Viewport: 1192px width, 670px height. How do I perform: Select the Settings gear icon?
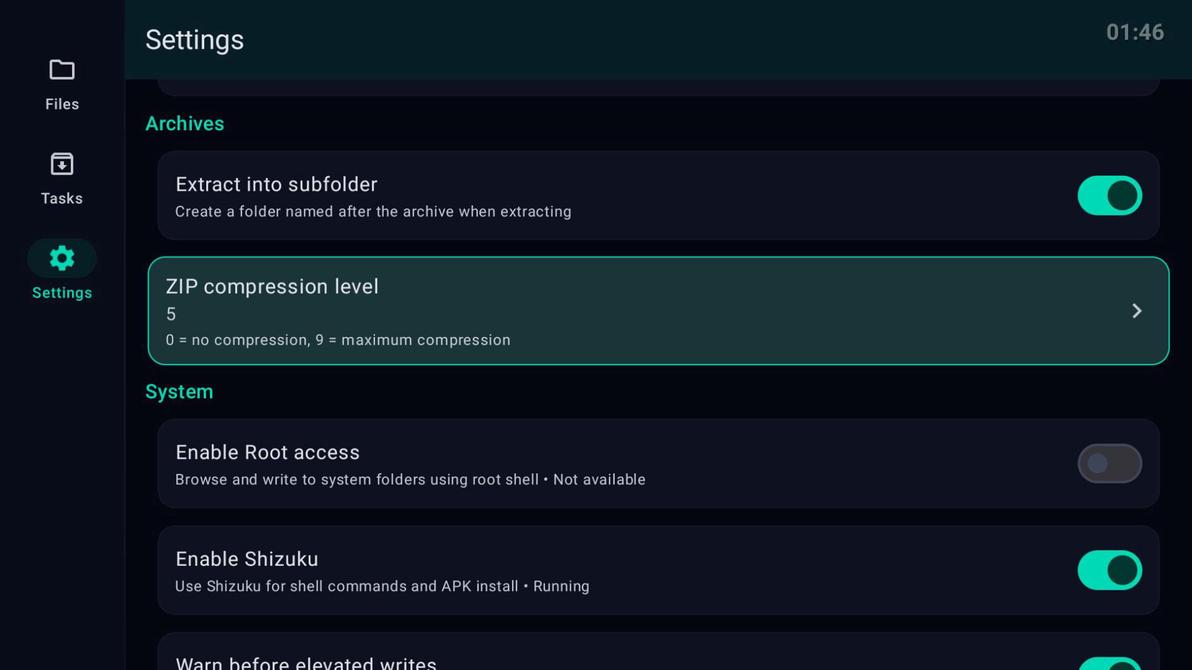pos(62,258)
